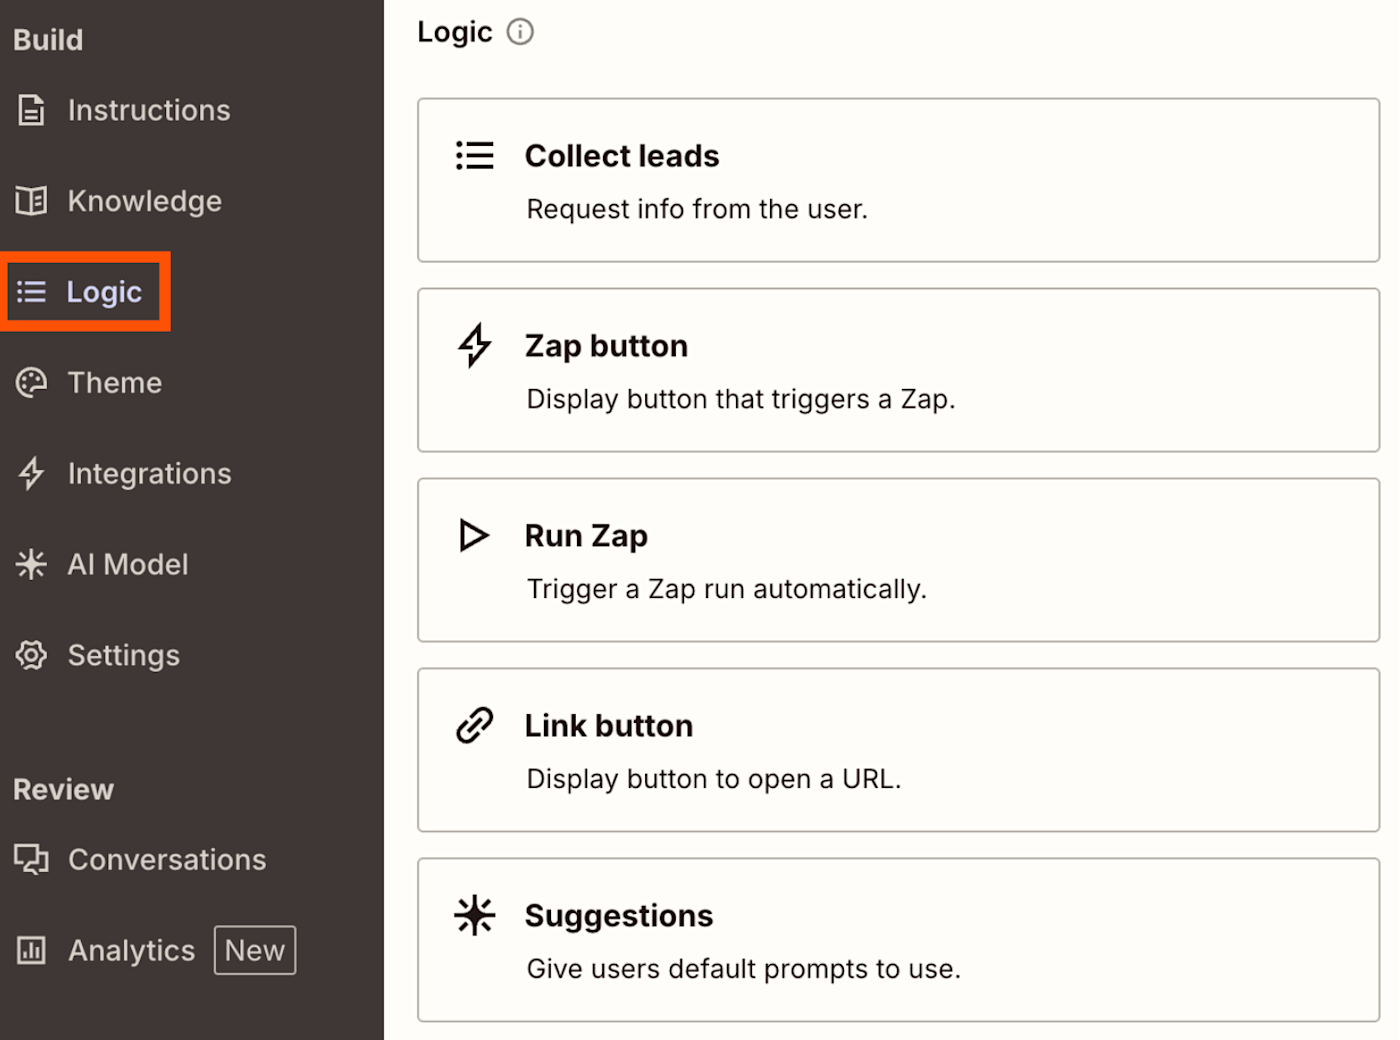Click the Logic list icon in sidebar
The width and height of the screenshot is (1400, 1040).
point(31,292)
